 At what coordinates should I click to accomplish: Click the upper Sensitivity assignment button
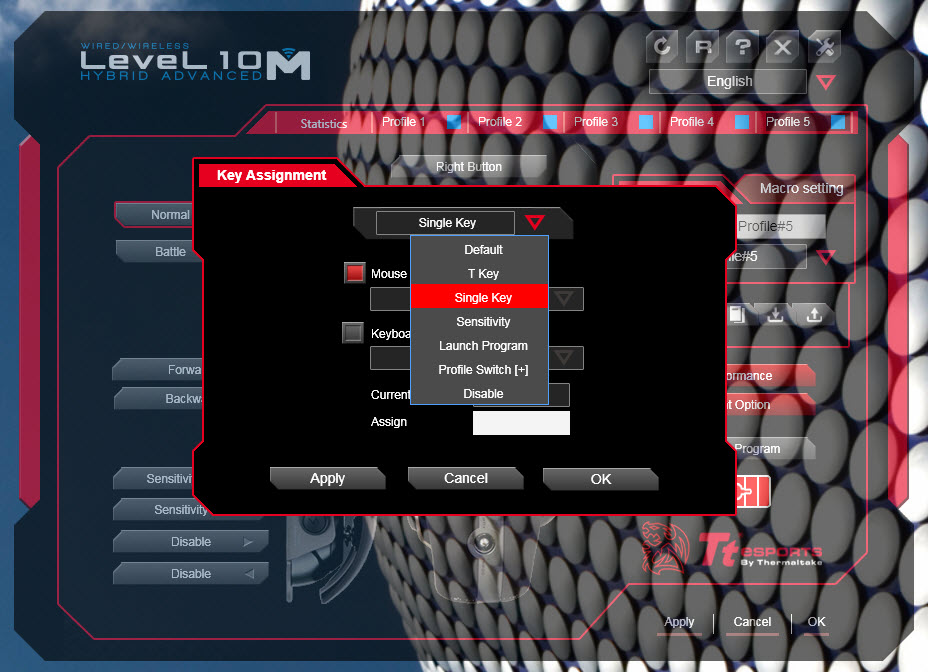click(155, 478)
